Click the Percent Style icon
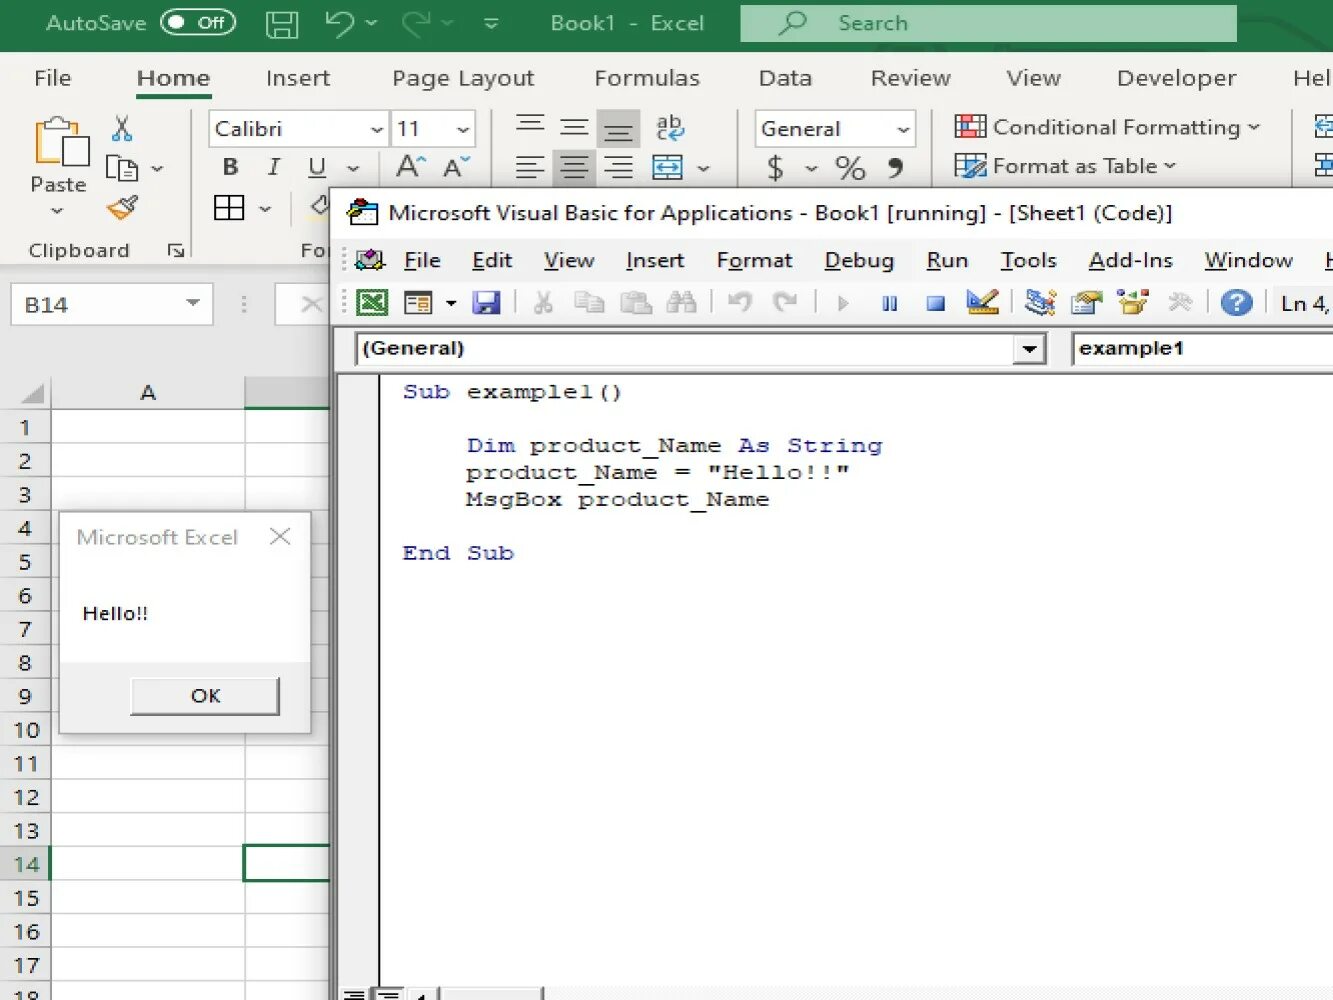 (850, 167)
